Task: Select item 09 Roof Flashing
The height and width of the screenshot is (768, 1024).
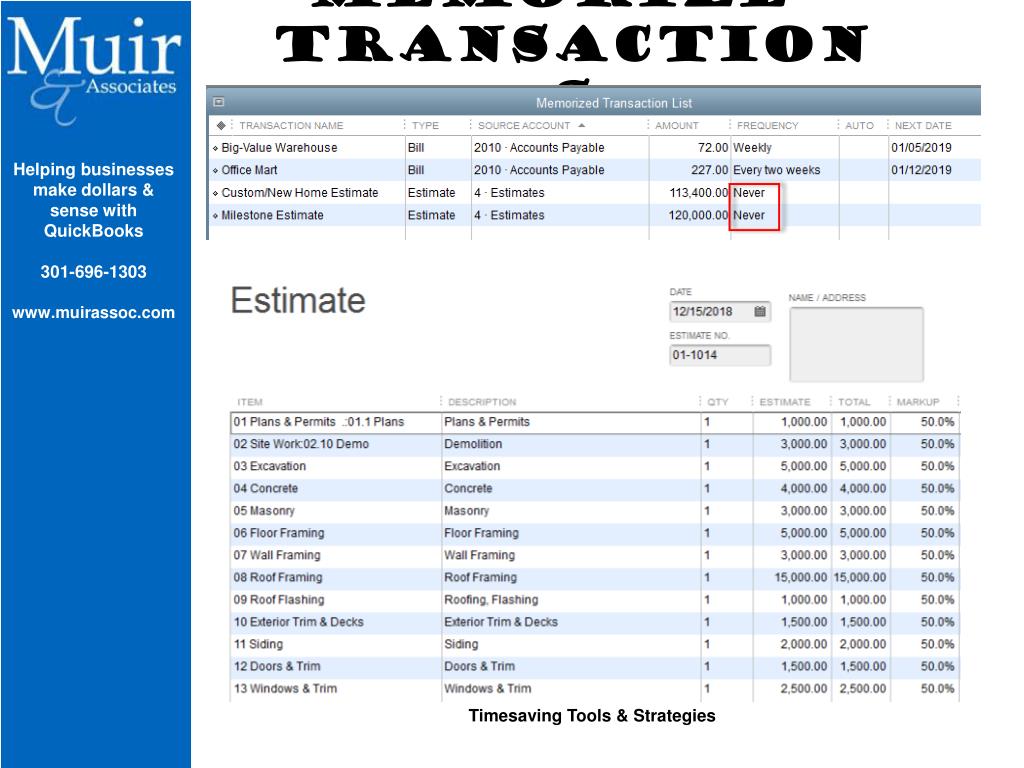Action: point(595,600)
